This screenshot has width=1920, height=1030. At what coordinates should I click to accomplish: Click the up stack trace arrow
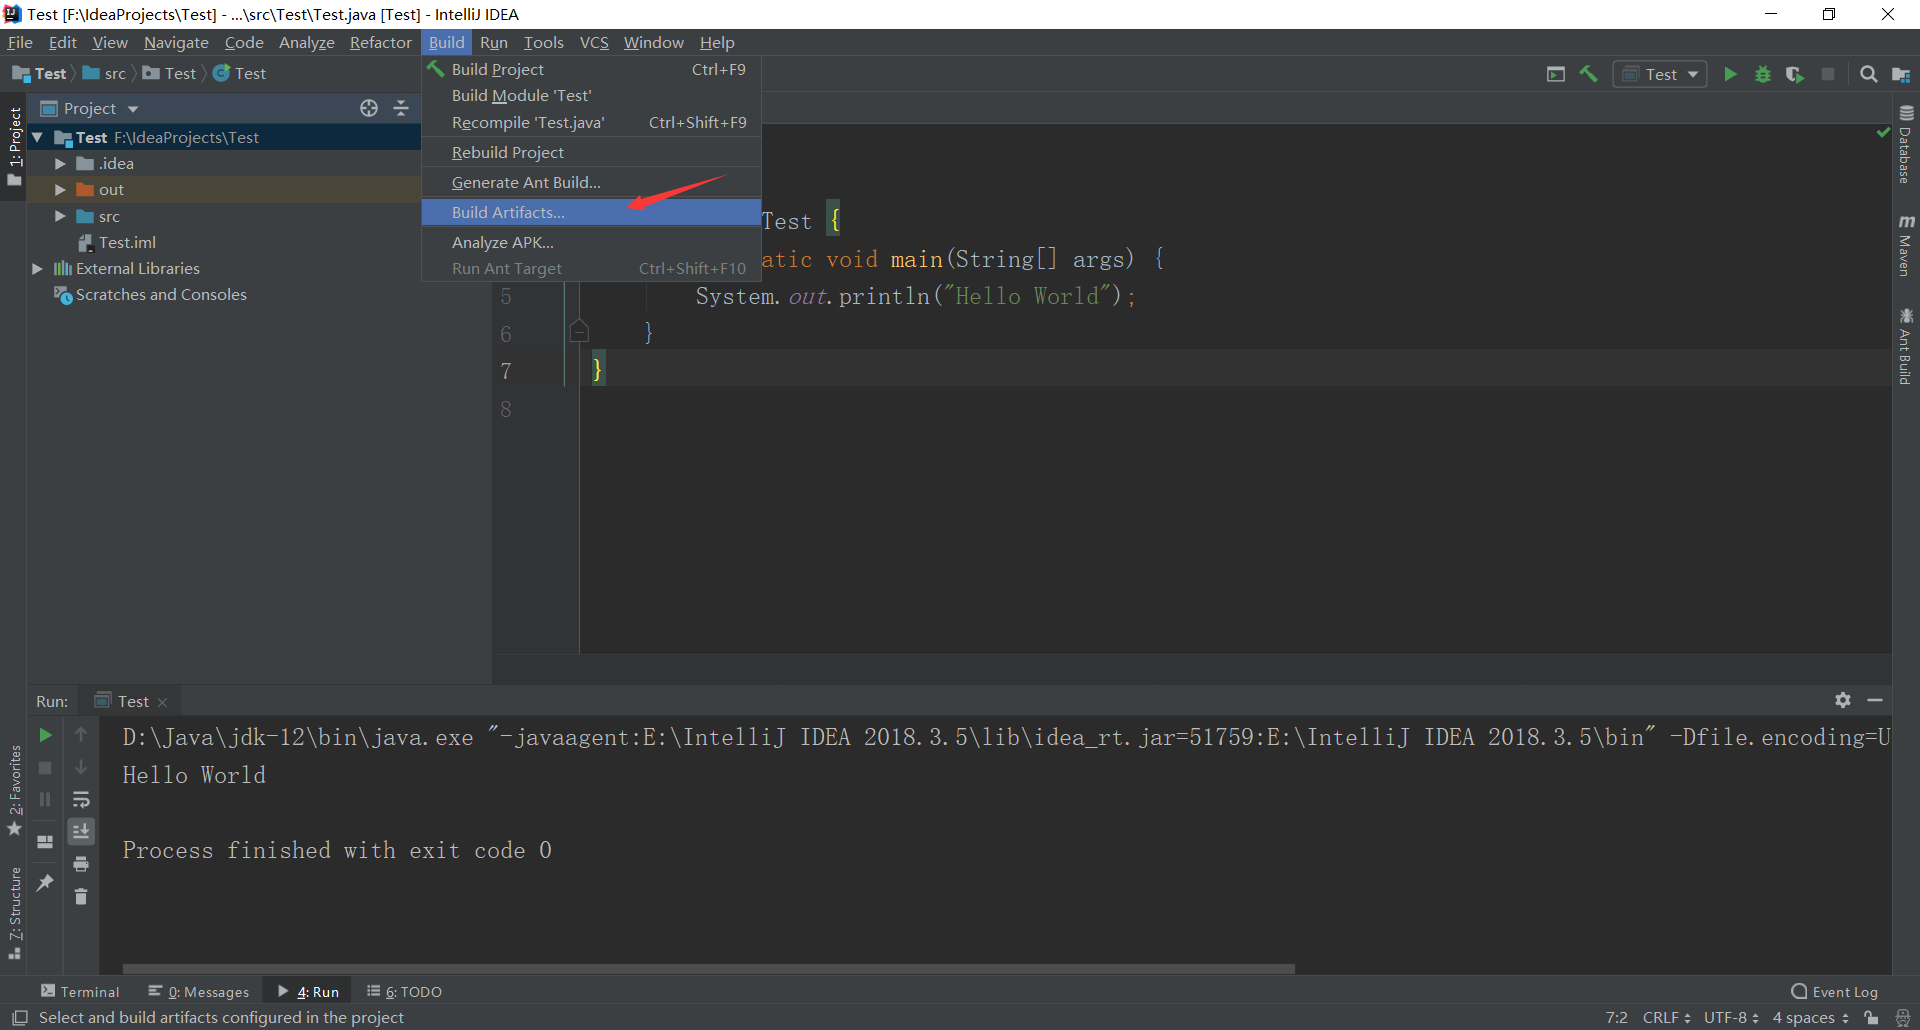pyautogui.click(x=81, y=735)
